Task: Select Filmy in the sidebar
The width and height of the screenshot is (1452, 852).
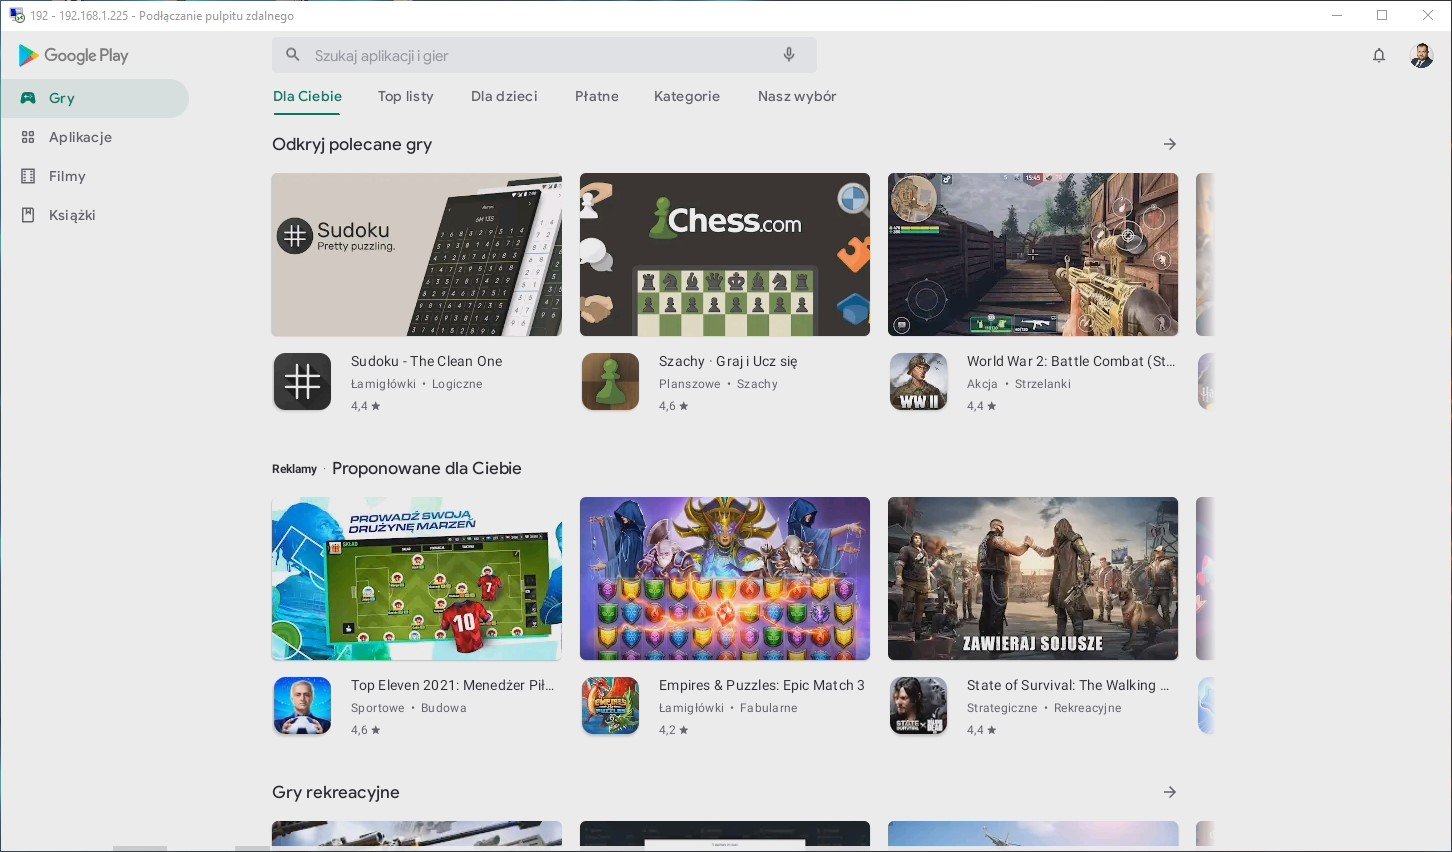Action: point(94,176)
